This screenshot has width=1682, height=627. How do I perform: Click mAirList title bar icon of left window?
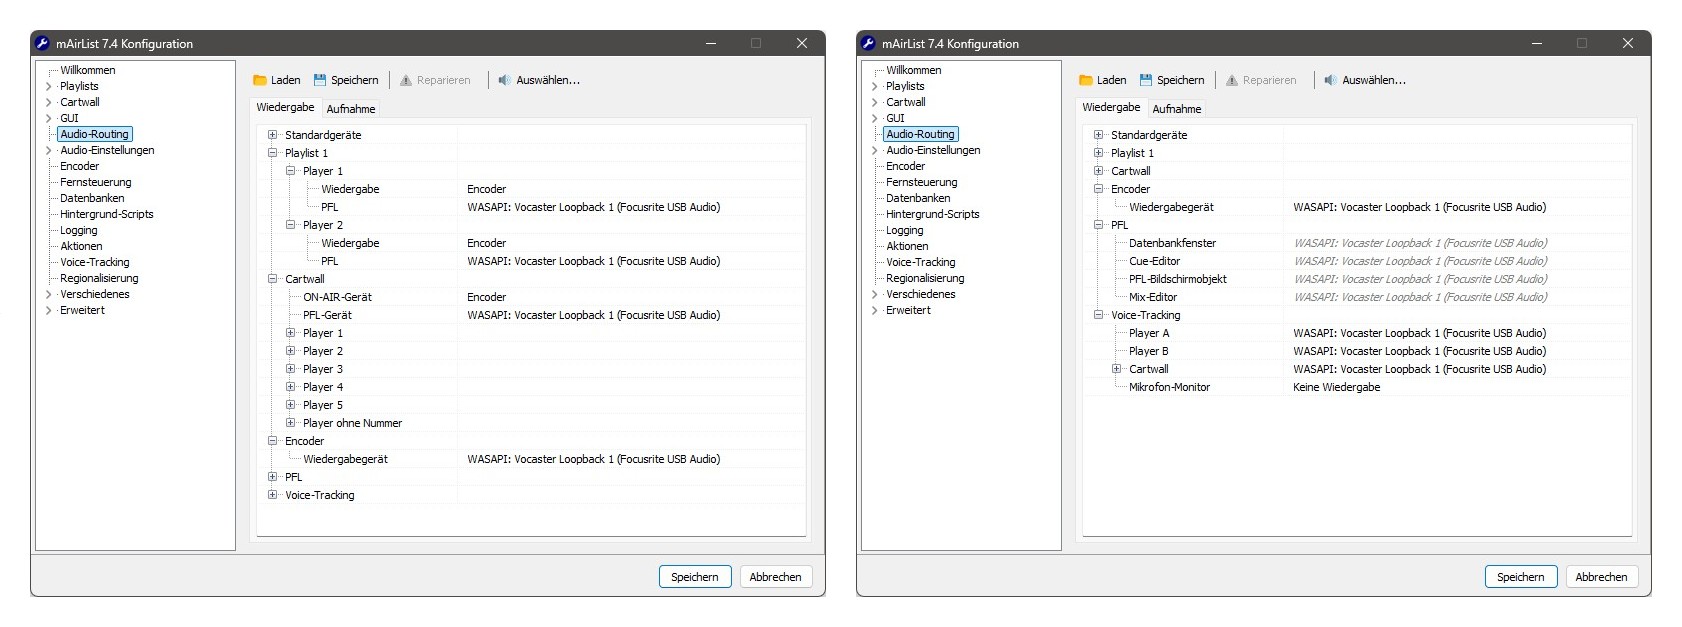point(42,43)
